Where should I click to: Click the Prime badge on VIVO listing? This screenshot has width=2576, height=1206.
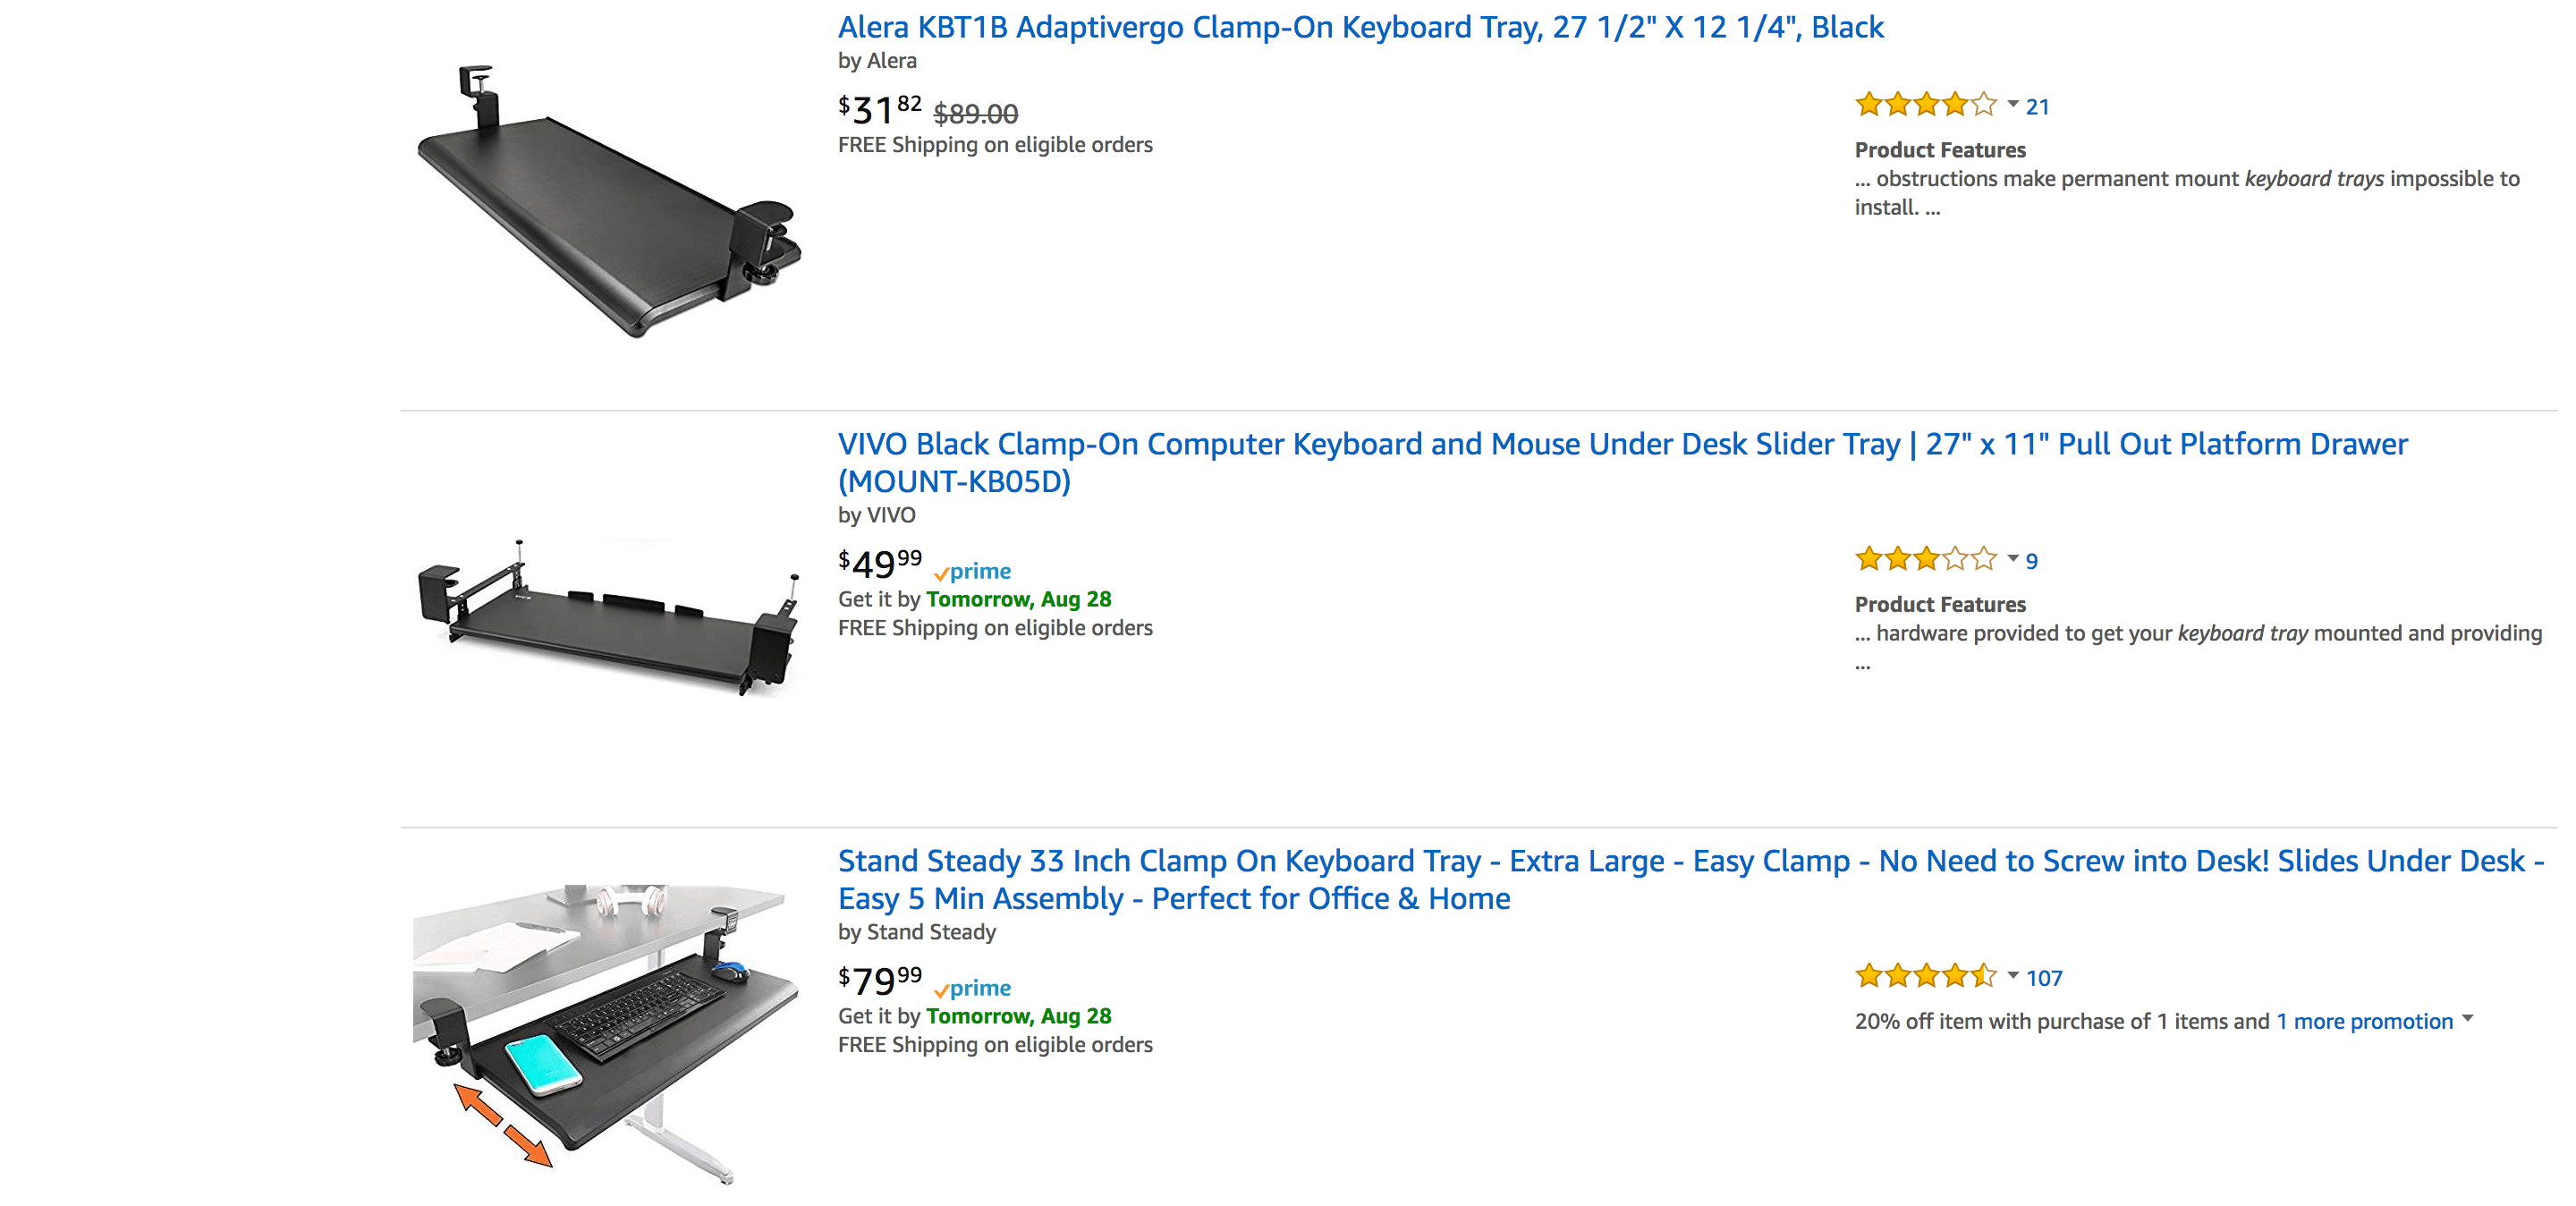[972, 572]
